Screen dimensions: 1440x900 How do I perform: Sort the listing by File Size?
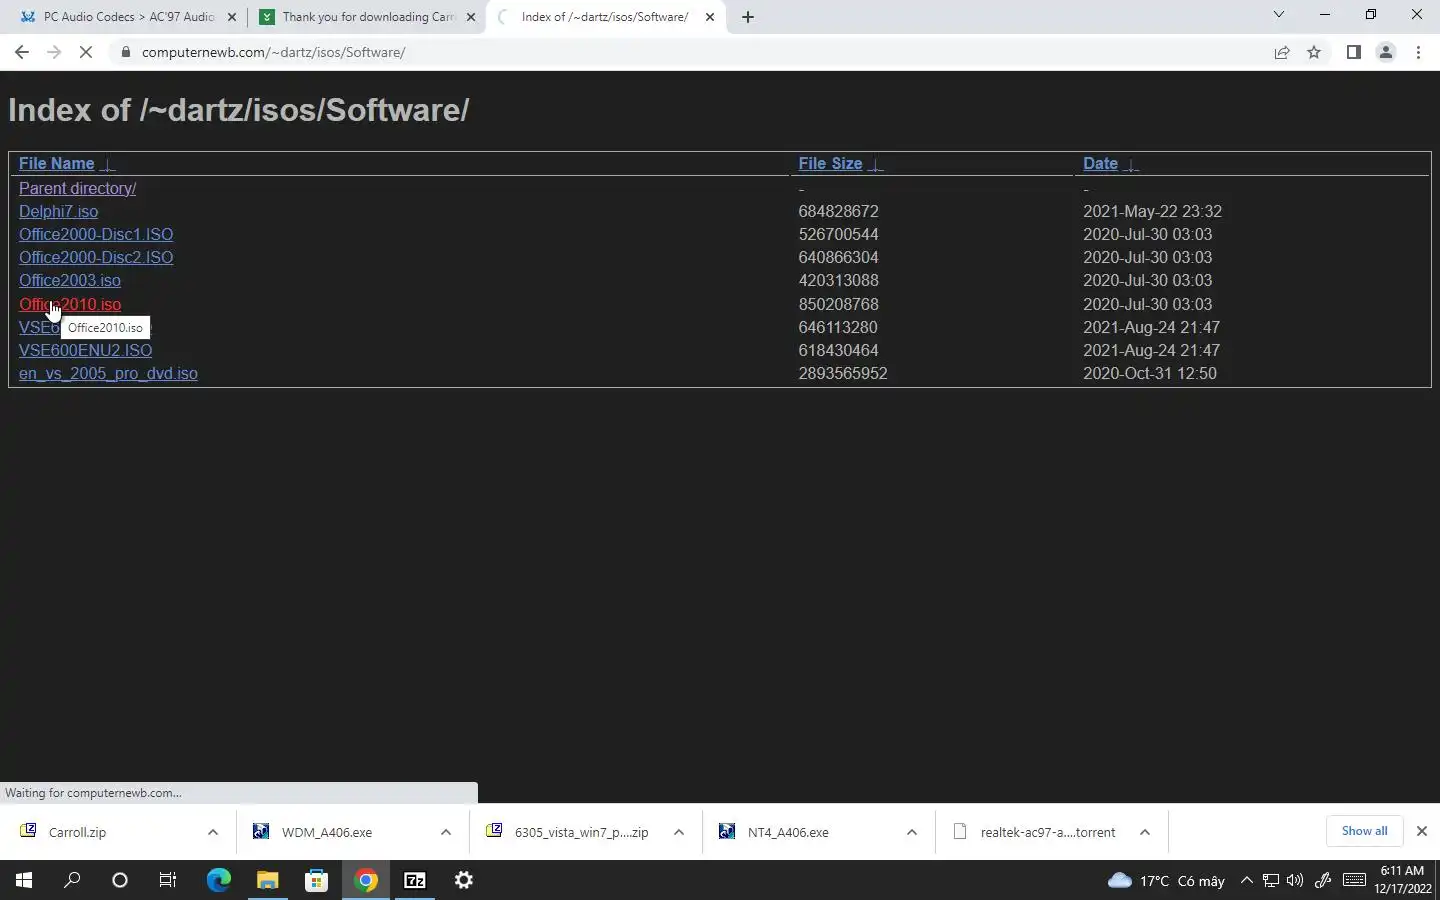[830, 164]
